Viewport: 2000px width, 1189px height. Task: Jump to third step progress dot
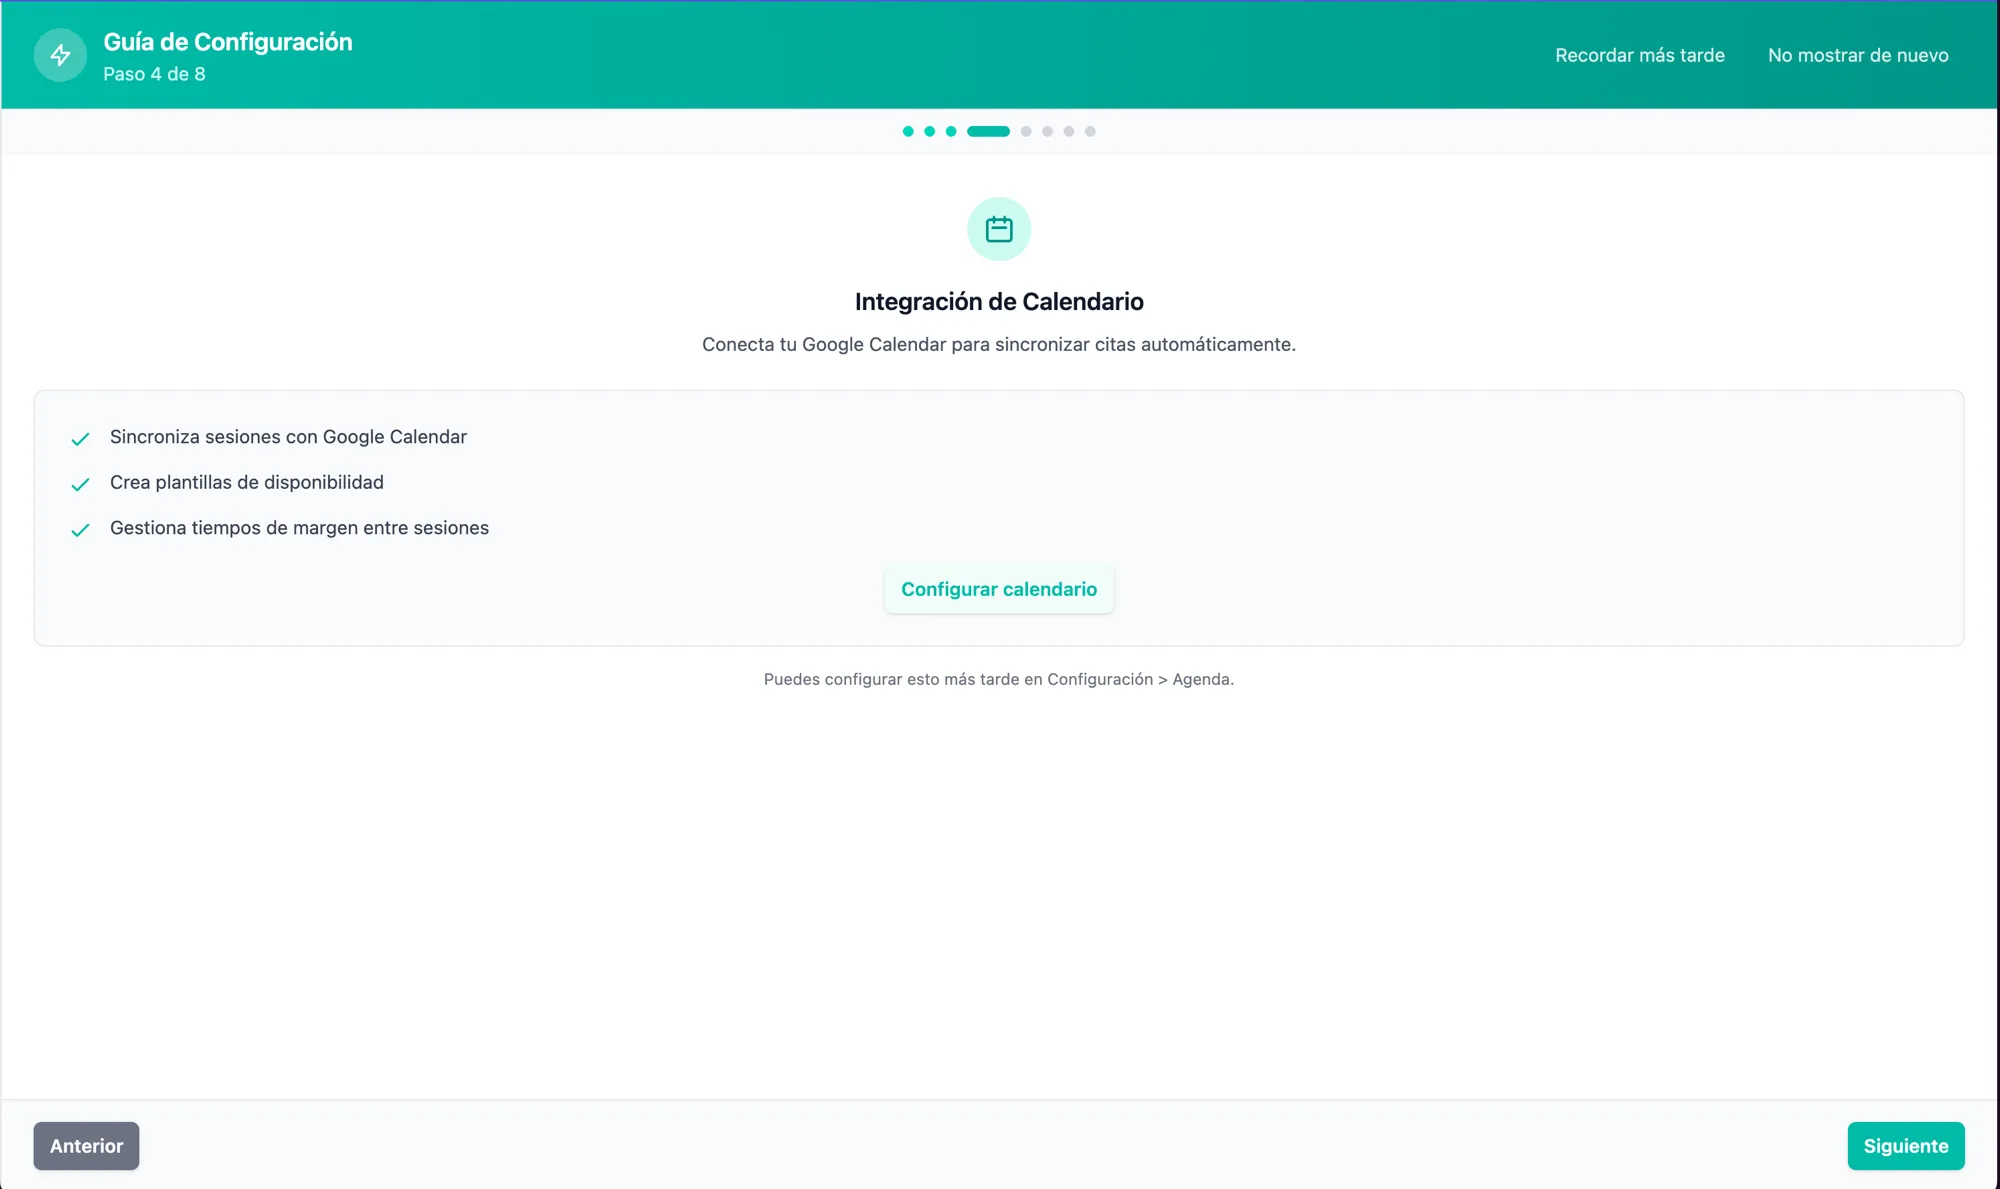[951, 131]
